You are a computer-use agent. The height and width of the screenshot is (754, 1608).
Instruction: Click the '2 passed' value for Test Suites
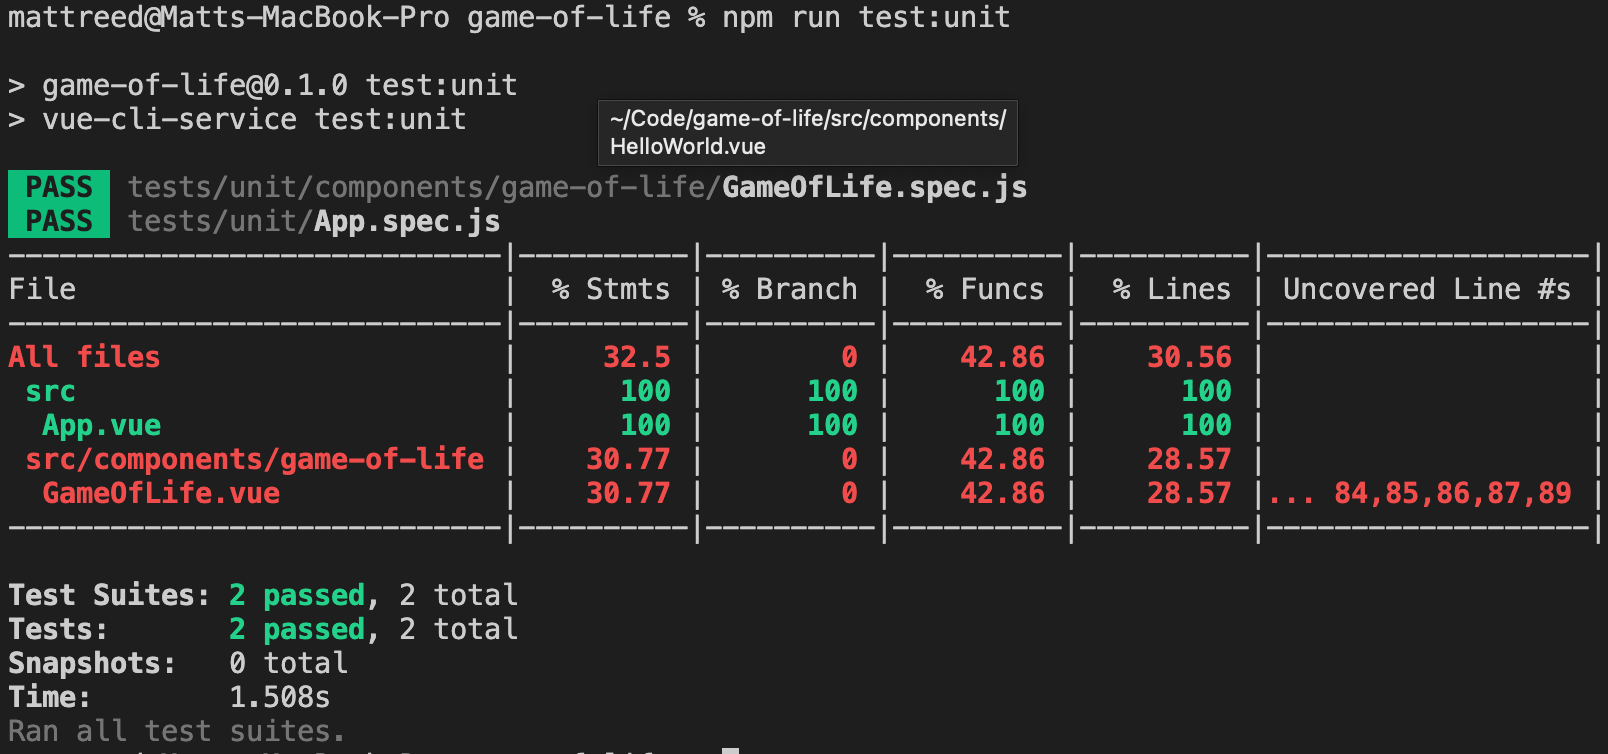click(x=297, y=595)
